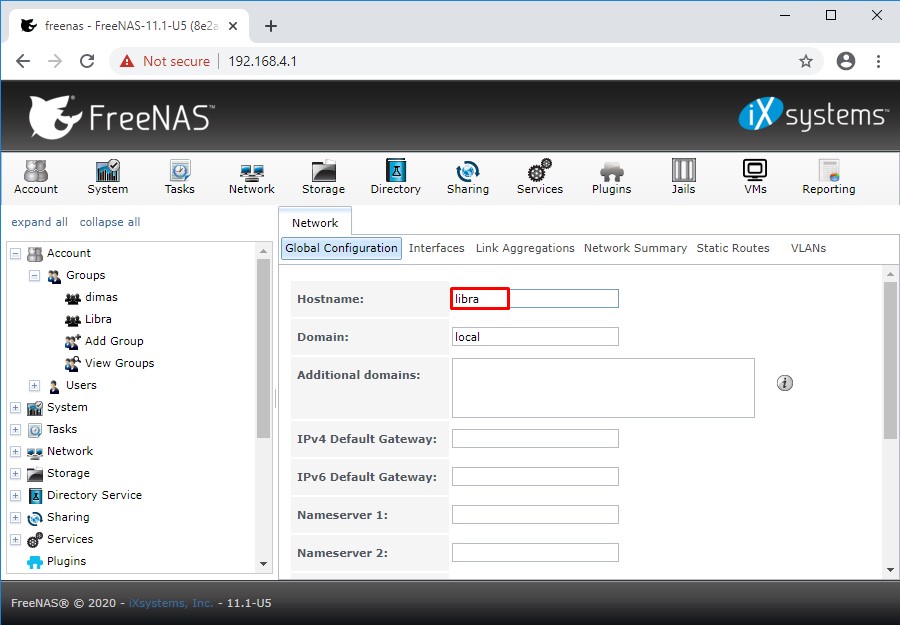Click the iXsystems logo
This screenshot has height=625, width=900.
(x=813, y=114)
